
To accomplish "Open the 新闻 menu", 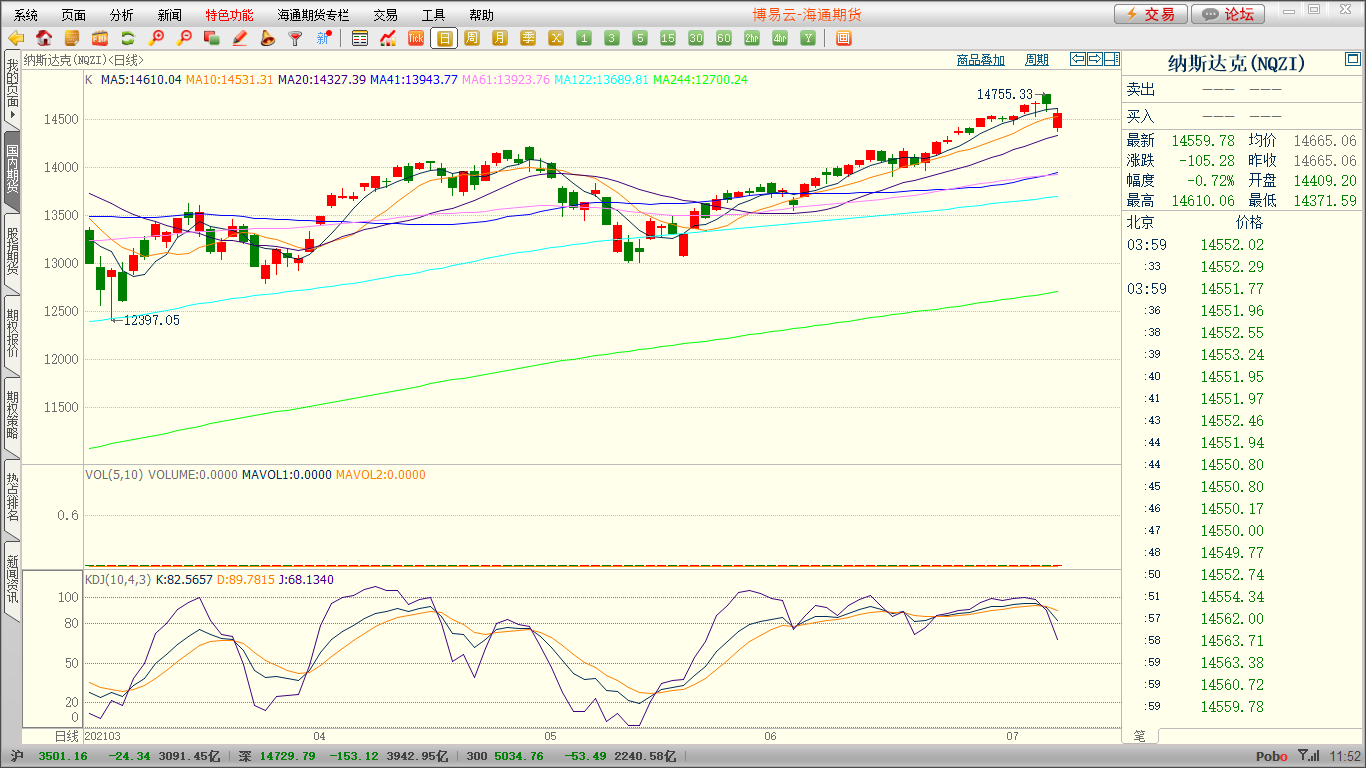I will coord(170,15).
